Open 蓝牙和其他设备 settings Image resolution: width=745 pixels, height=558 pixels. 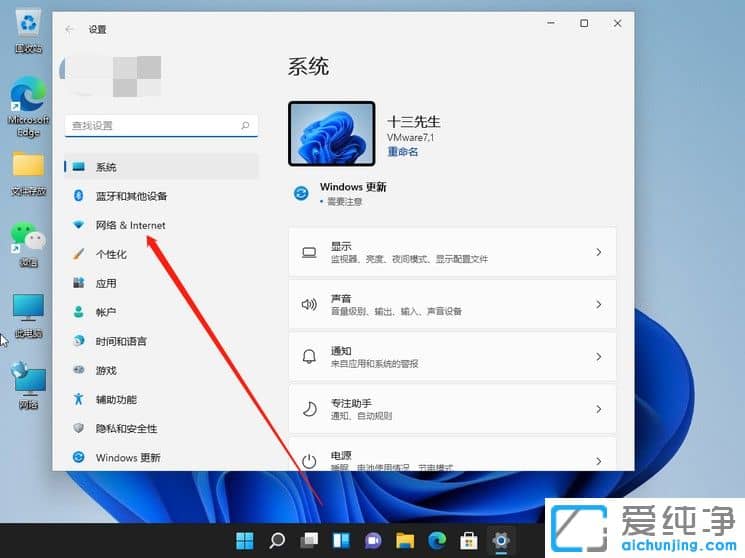click(x=131, y=196)
